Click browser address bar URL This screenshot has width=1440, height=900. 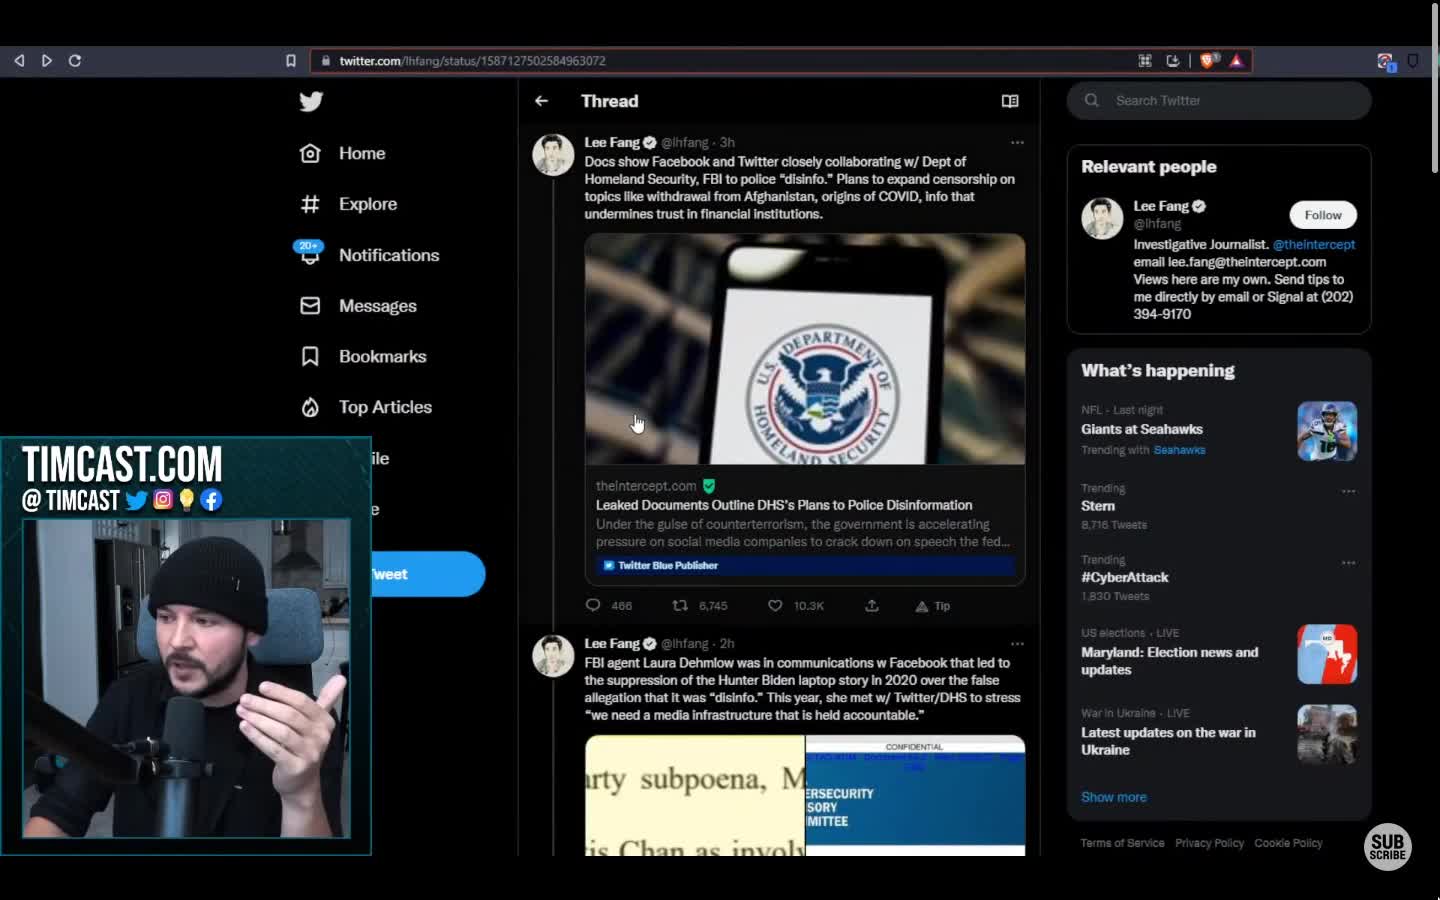pyautogui.click(x=472, y=61)
